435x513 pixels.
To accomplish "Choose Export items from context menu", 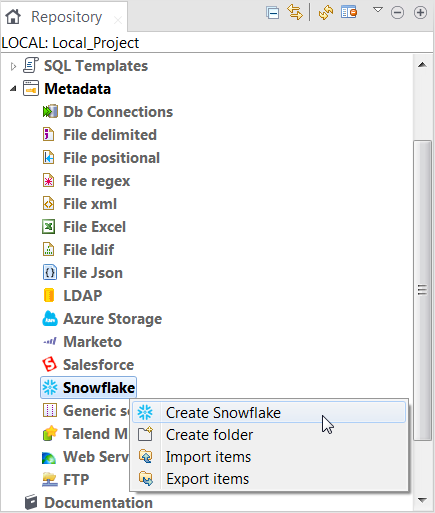I will [x=269, y=479].
